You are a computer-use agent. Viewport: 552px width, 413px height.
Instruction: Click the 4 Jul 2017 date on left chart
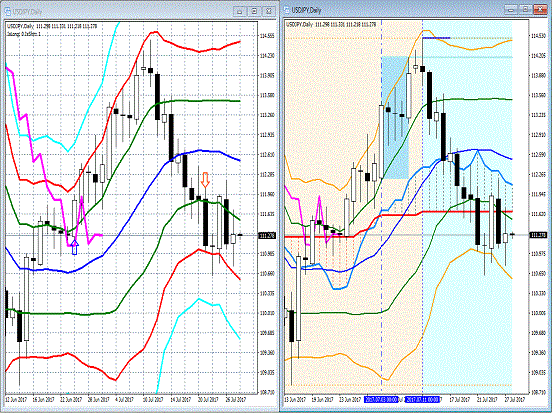tap(126, 400)
